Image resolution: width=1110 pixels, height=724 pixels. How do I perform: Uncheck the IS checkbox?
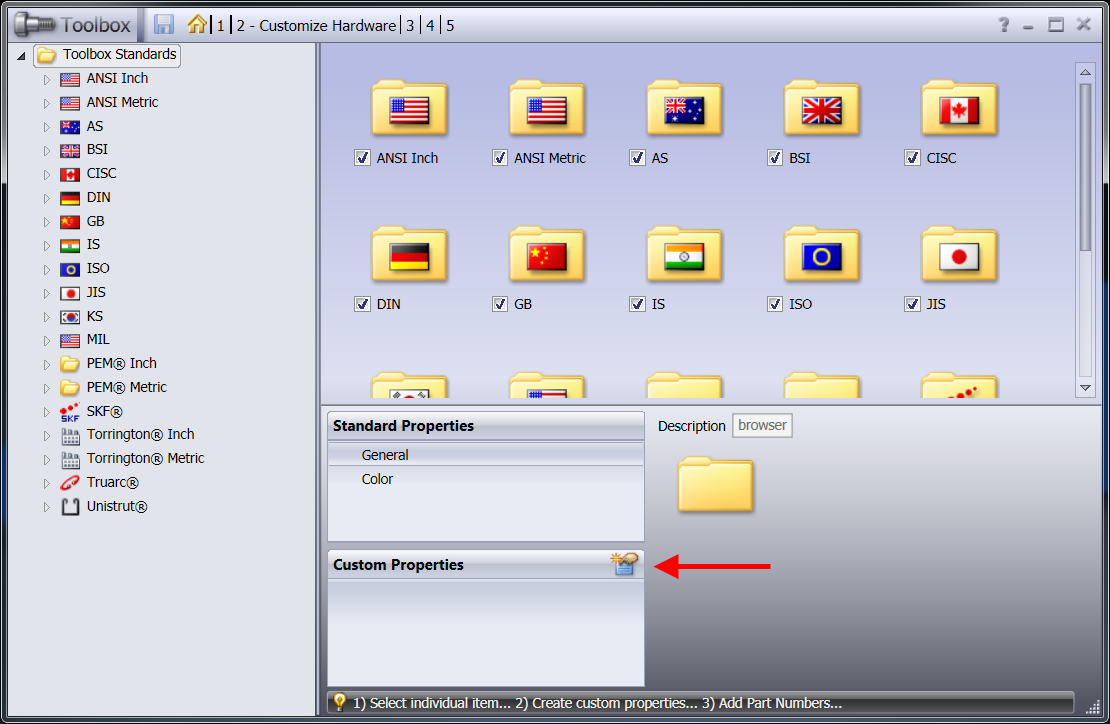pyautogui.click(x=636, y=304)
